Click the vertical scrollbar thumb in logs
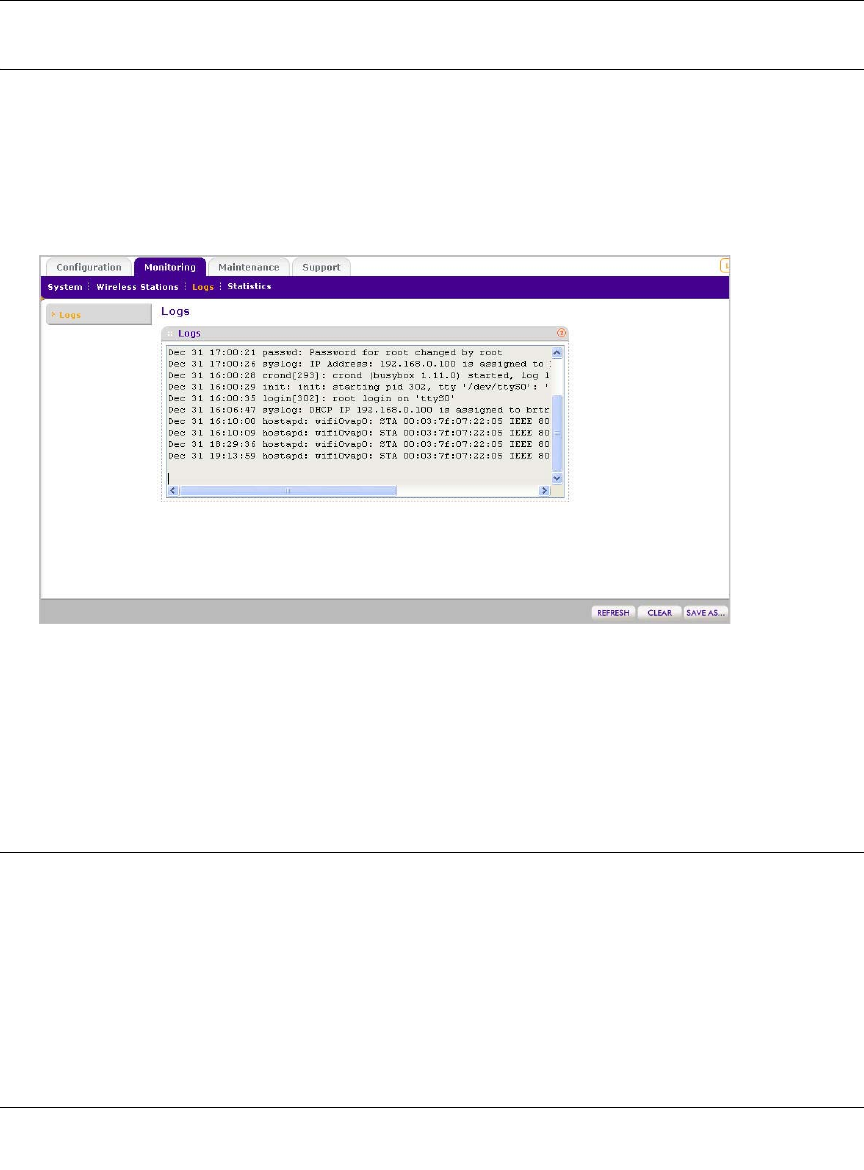 pyautogui.click(x=557, y=433)
